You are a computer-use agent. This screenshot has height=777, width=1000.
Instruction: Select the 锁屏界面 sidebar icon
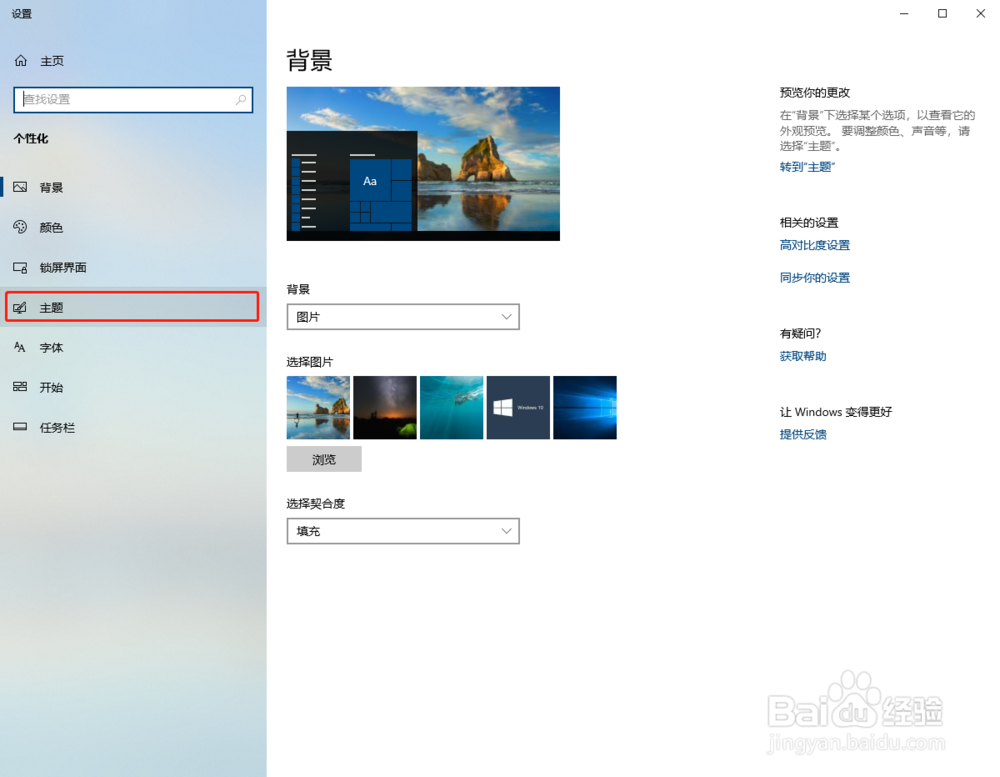point(21,267)
